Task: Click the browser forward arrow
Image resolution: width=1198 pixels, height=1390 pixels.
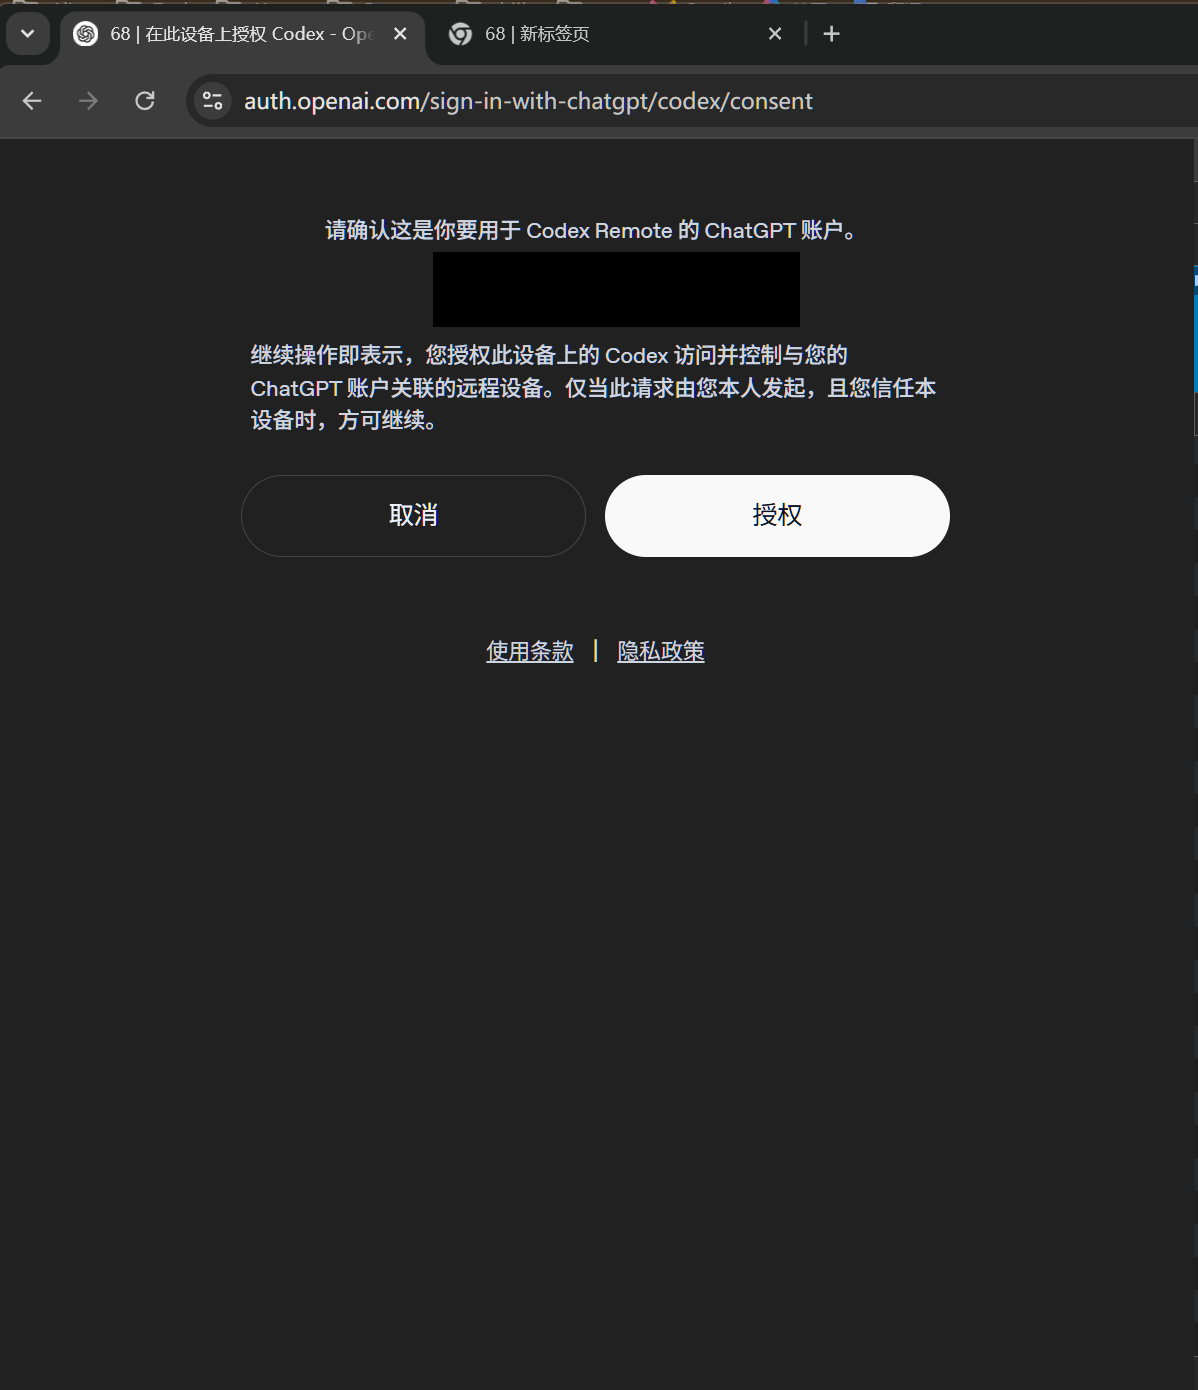Action: [x=89, y=101]
